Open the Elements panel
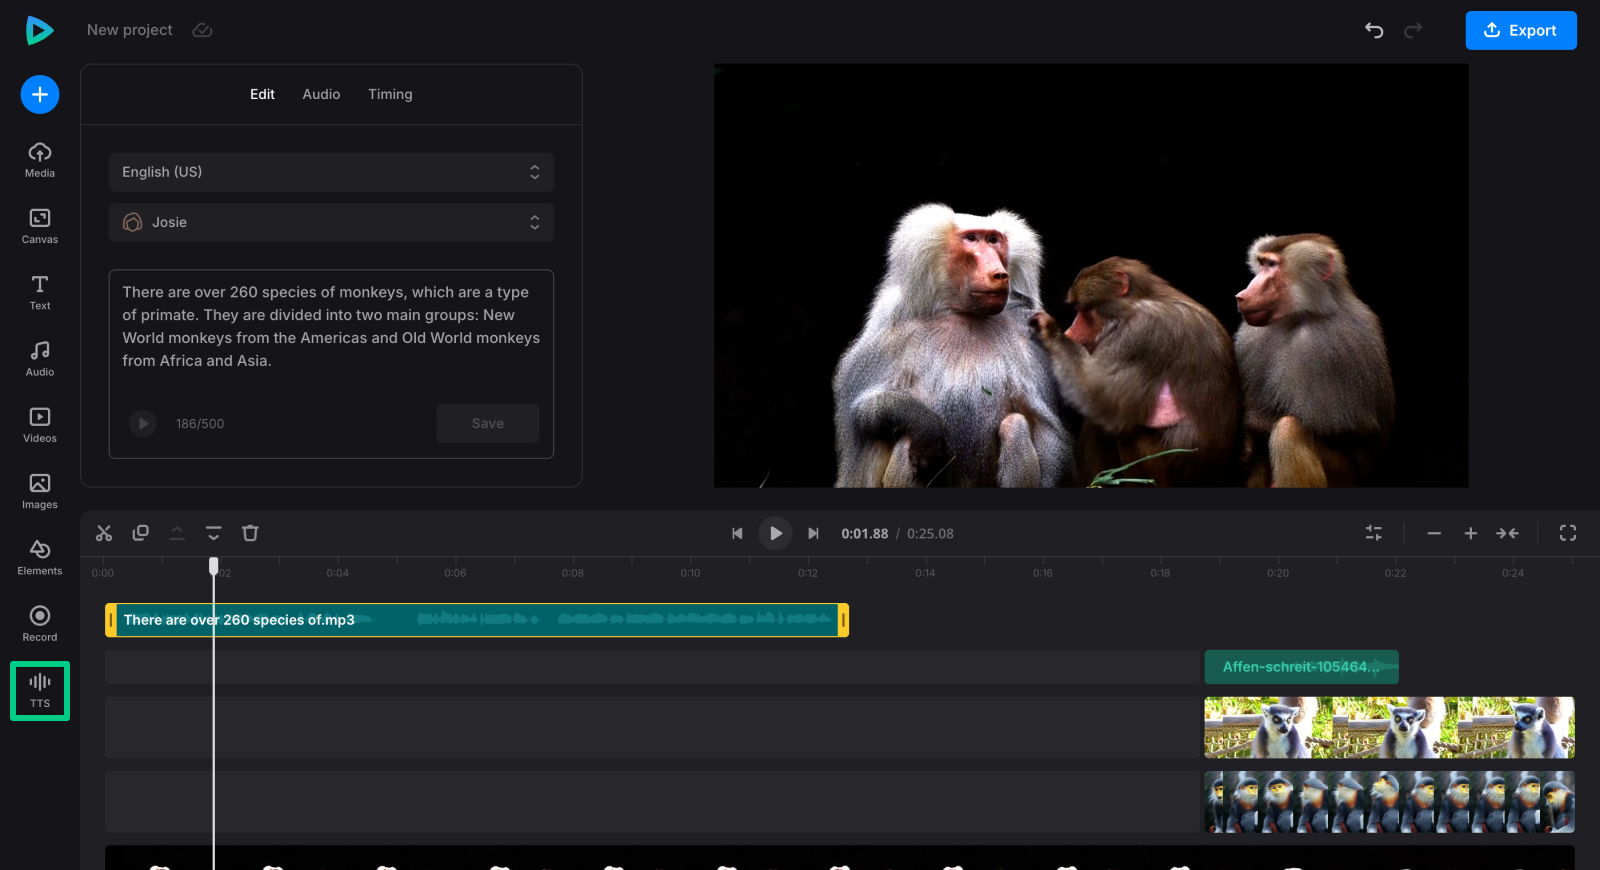The height and width of the screenshot is (870, 1600). [40, 557]
